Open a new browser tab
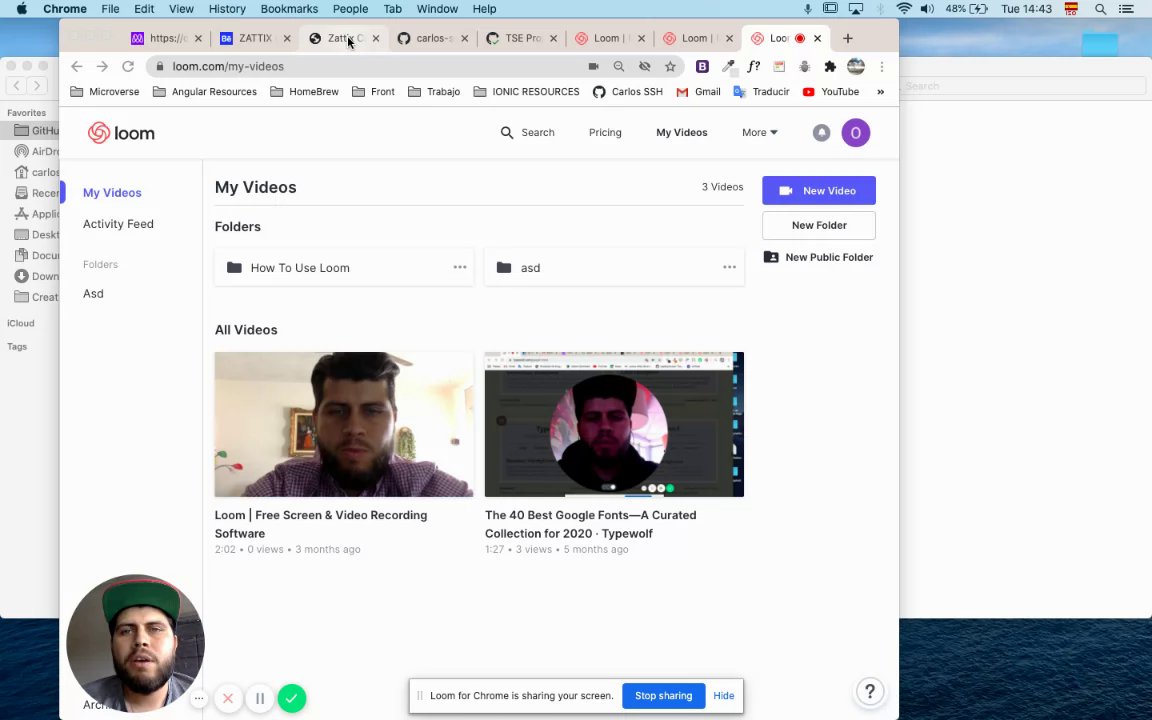1152x720 pixels. pyautogui.click(x=848, y=38)
